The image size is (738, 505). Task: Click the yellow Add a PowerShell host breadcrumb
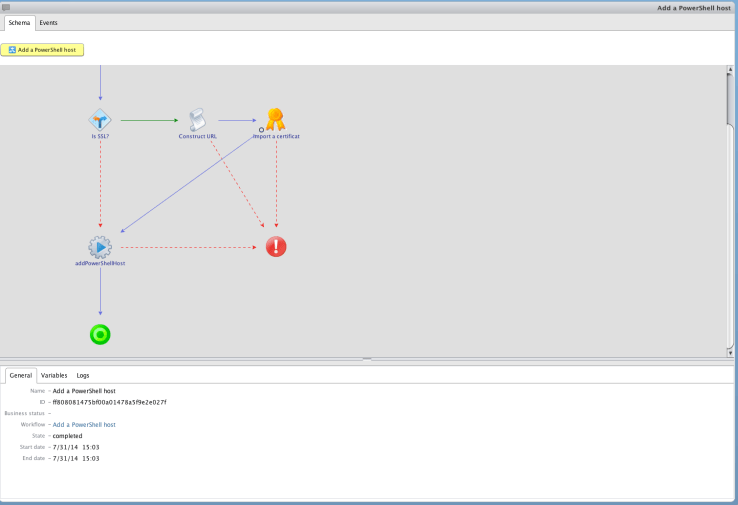[42, 49]
